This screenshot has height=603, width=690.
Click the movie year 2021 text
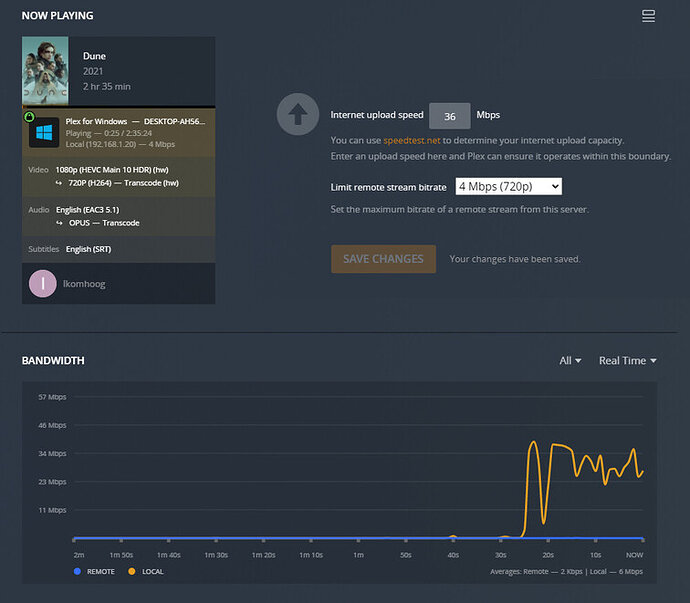[x=93, y=71]
